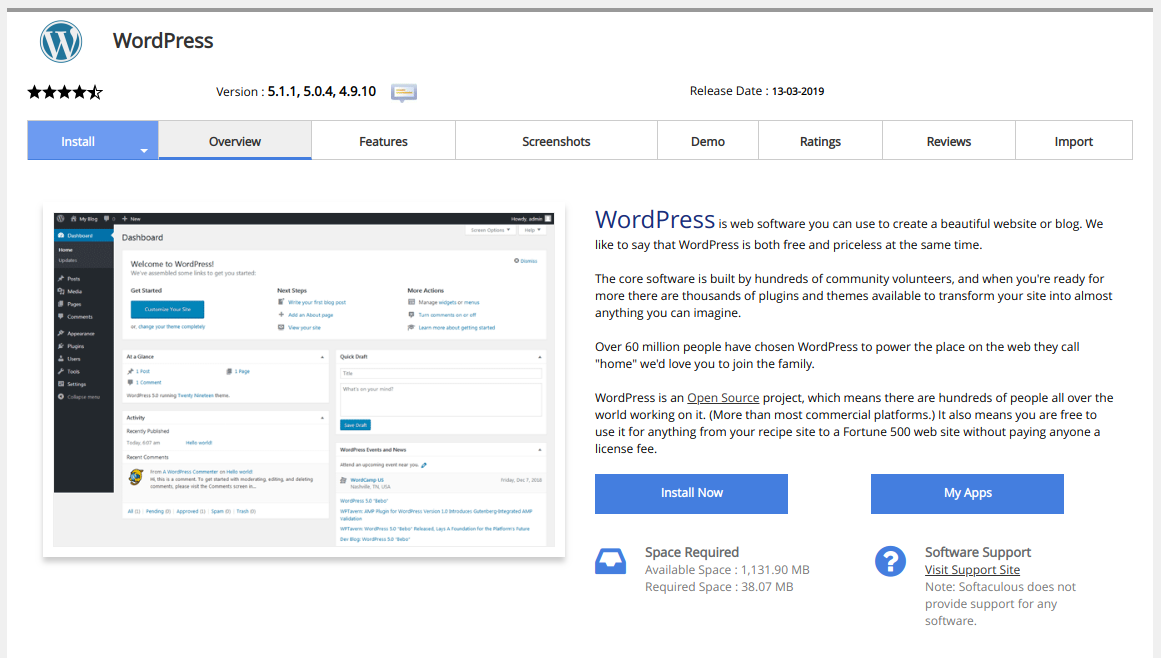The image size is (1161, 658).
Task: Open the Install tab
Action: pos(78,141)
